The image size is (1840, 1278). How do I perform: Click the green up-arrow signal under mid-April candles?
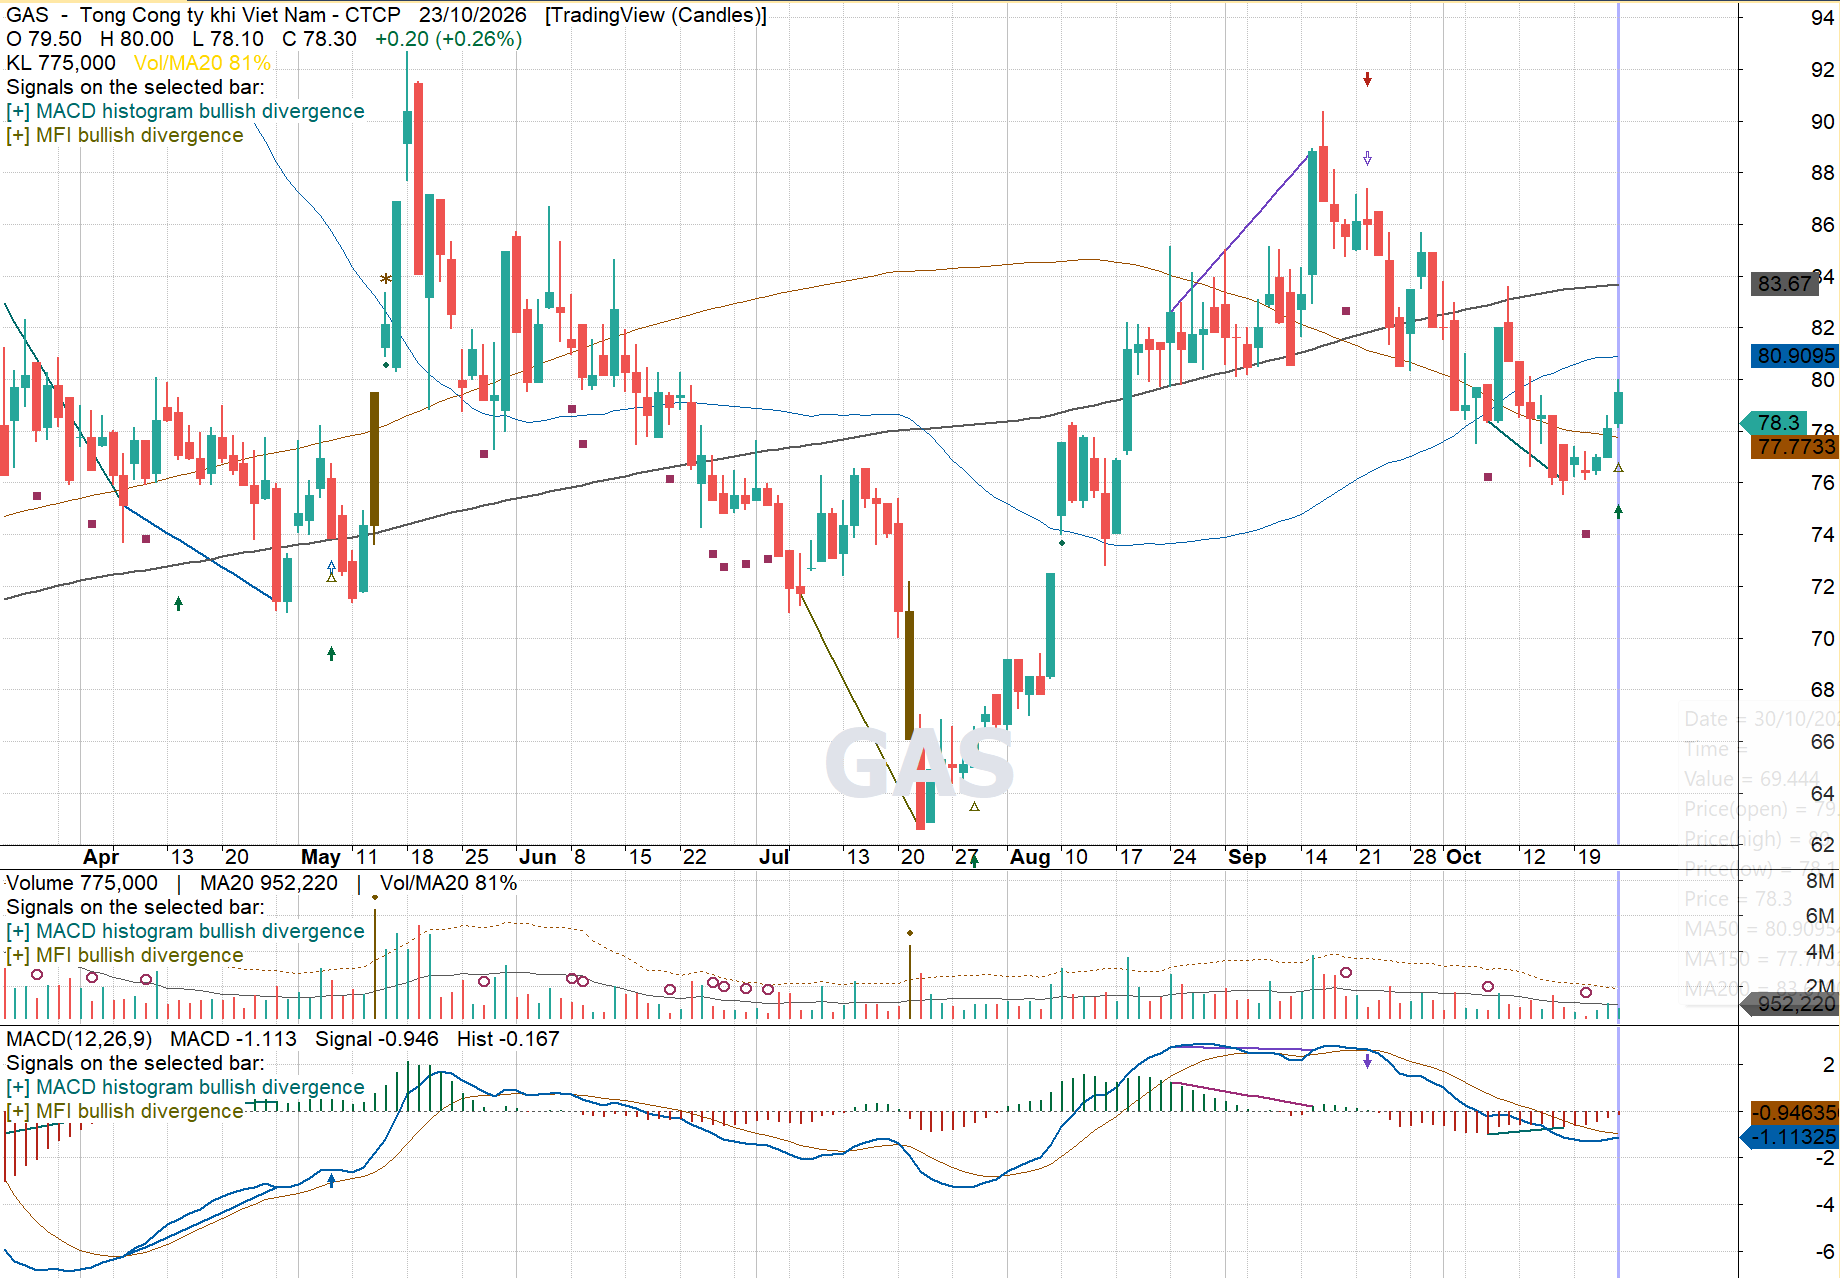178,603
